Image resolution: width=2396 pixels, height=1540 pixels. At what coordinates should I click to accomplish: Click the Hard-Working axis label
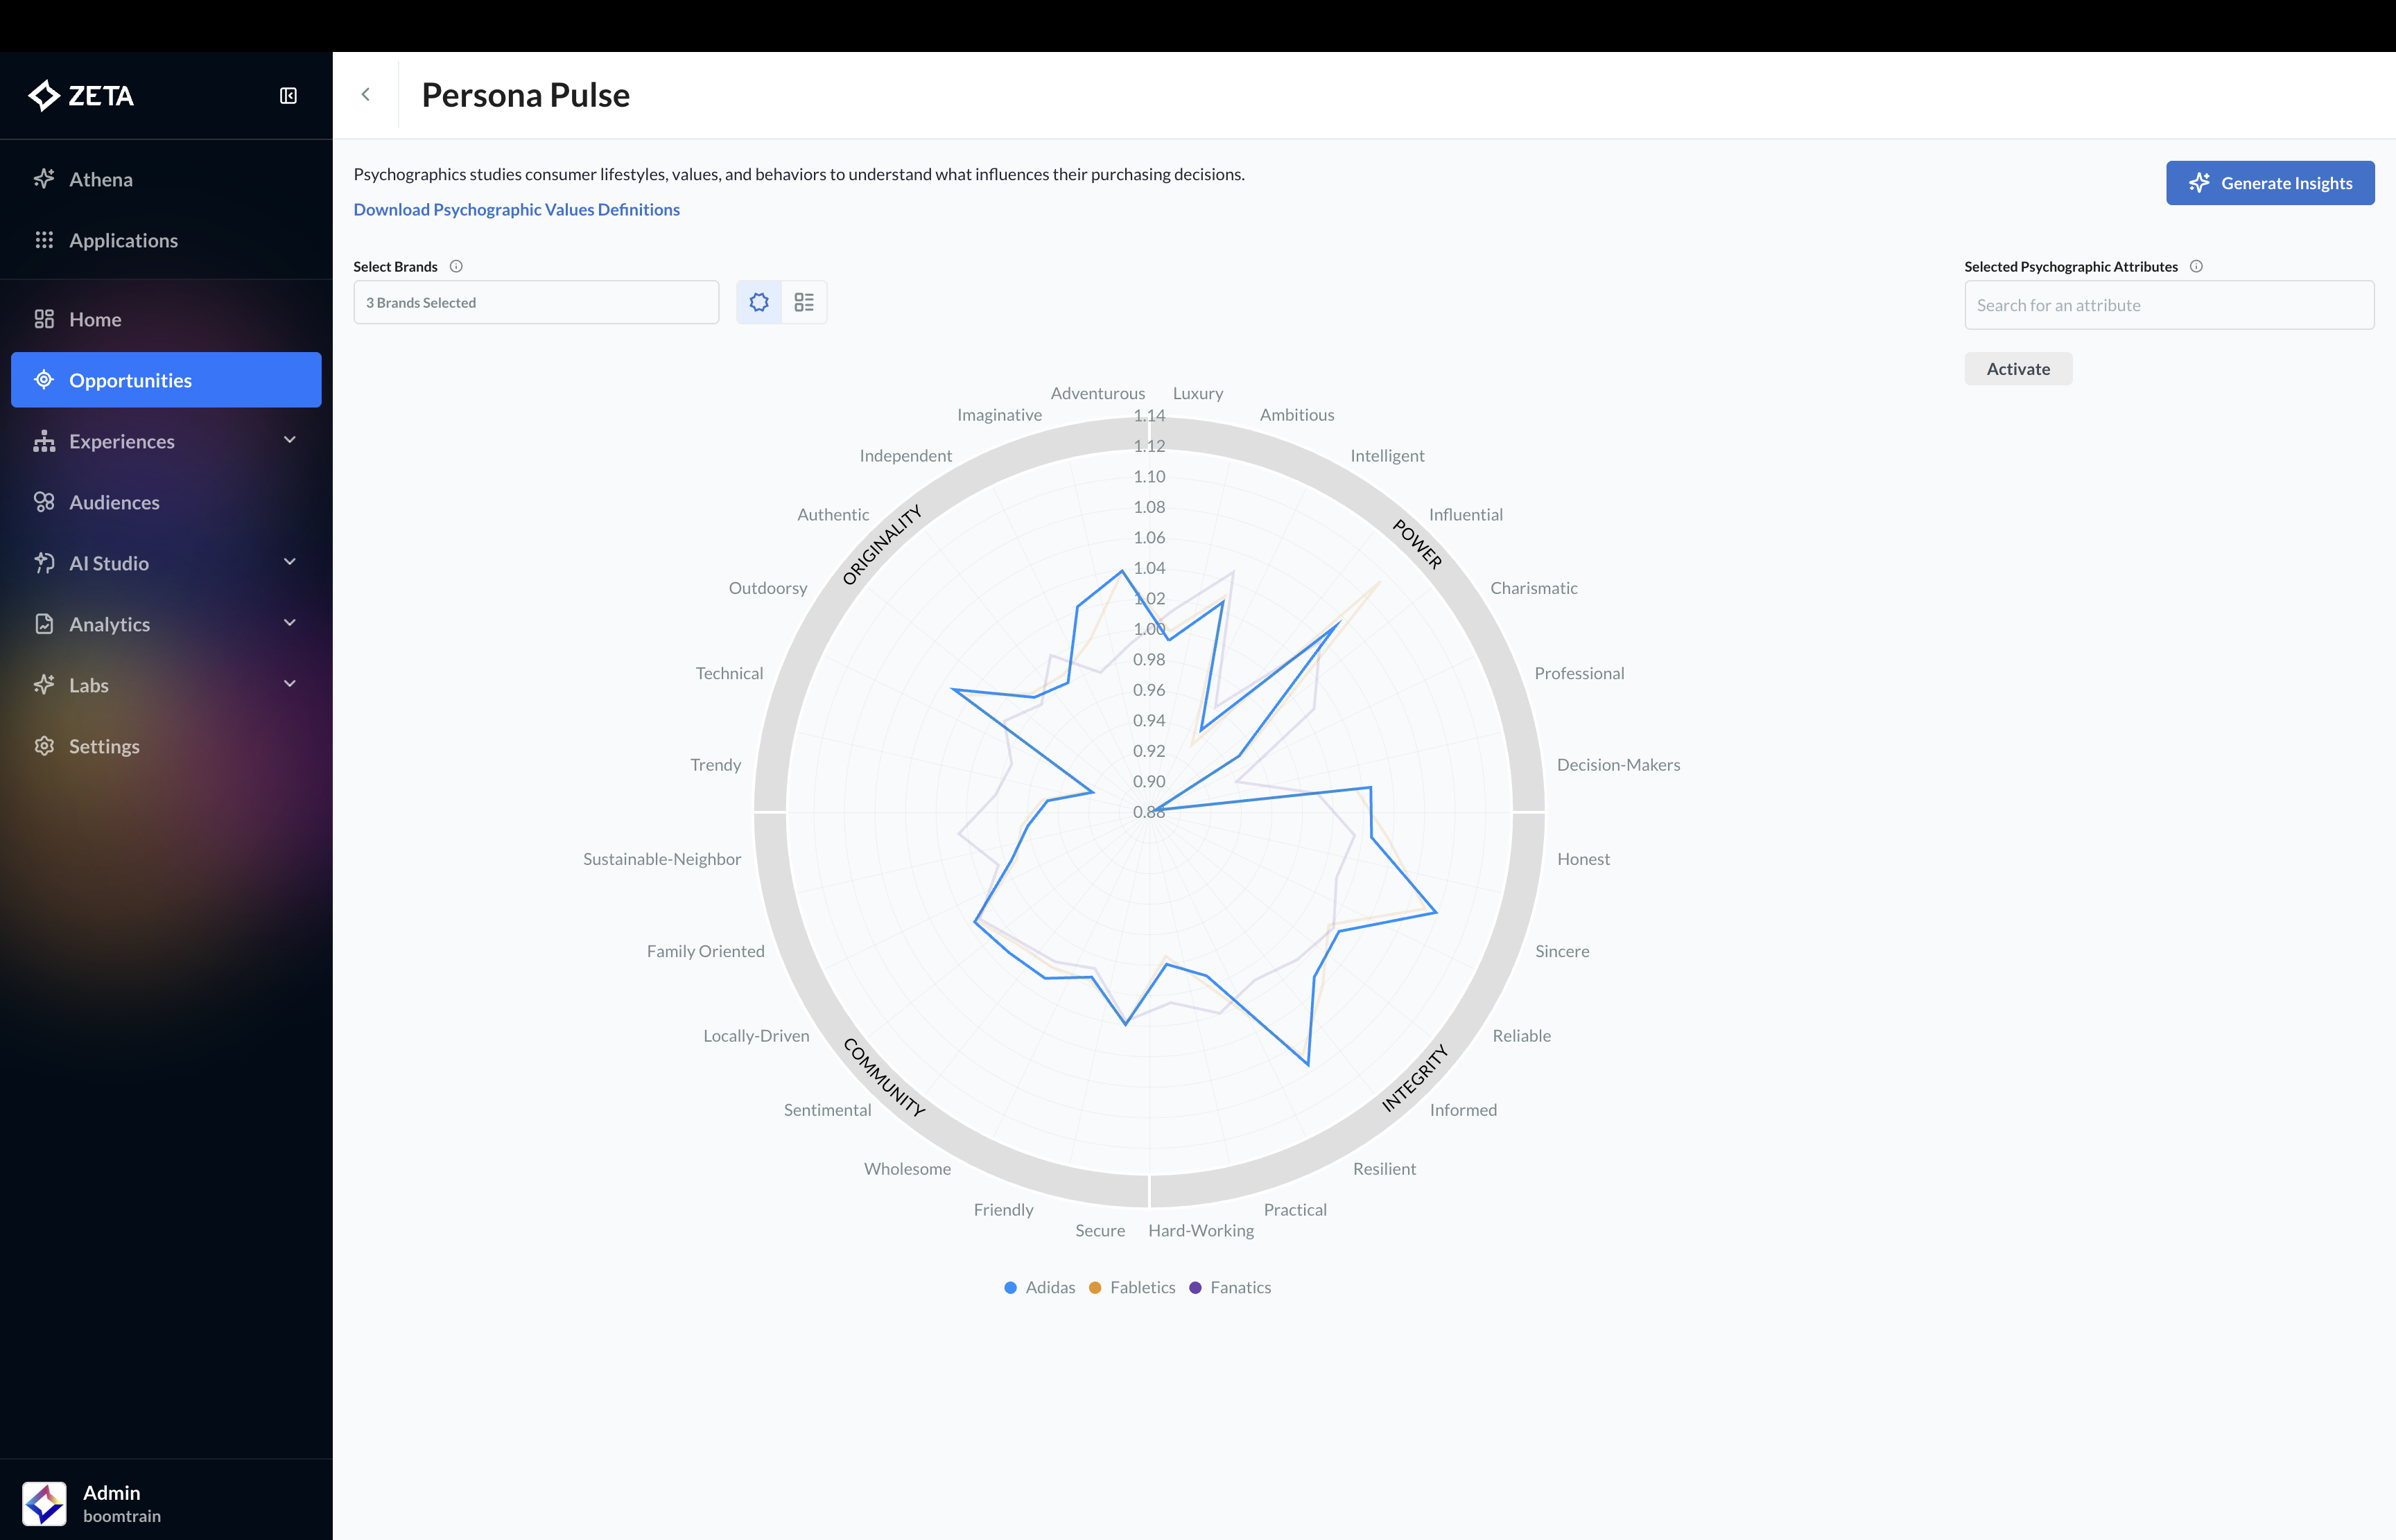click(1201, 1231)
